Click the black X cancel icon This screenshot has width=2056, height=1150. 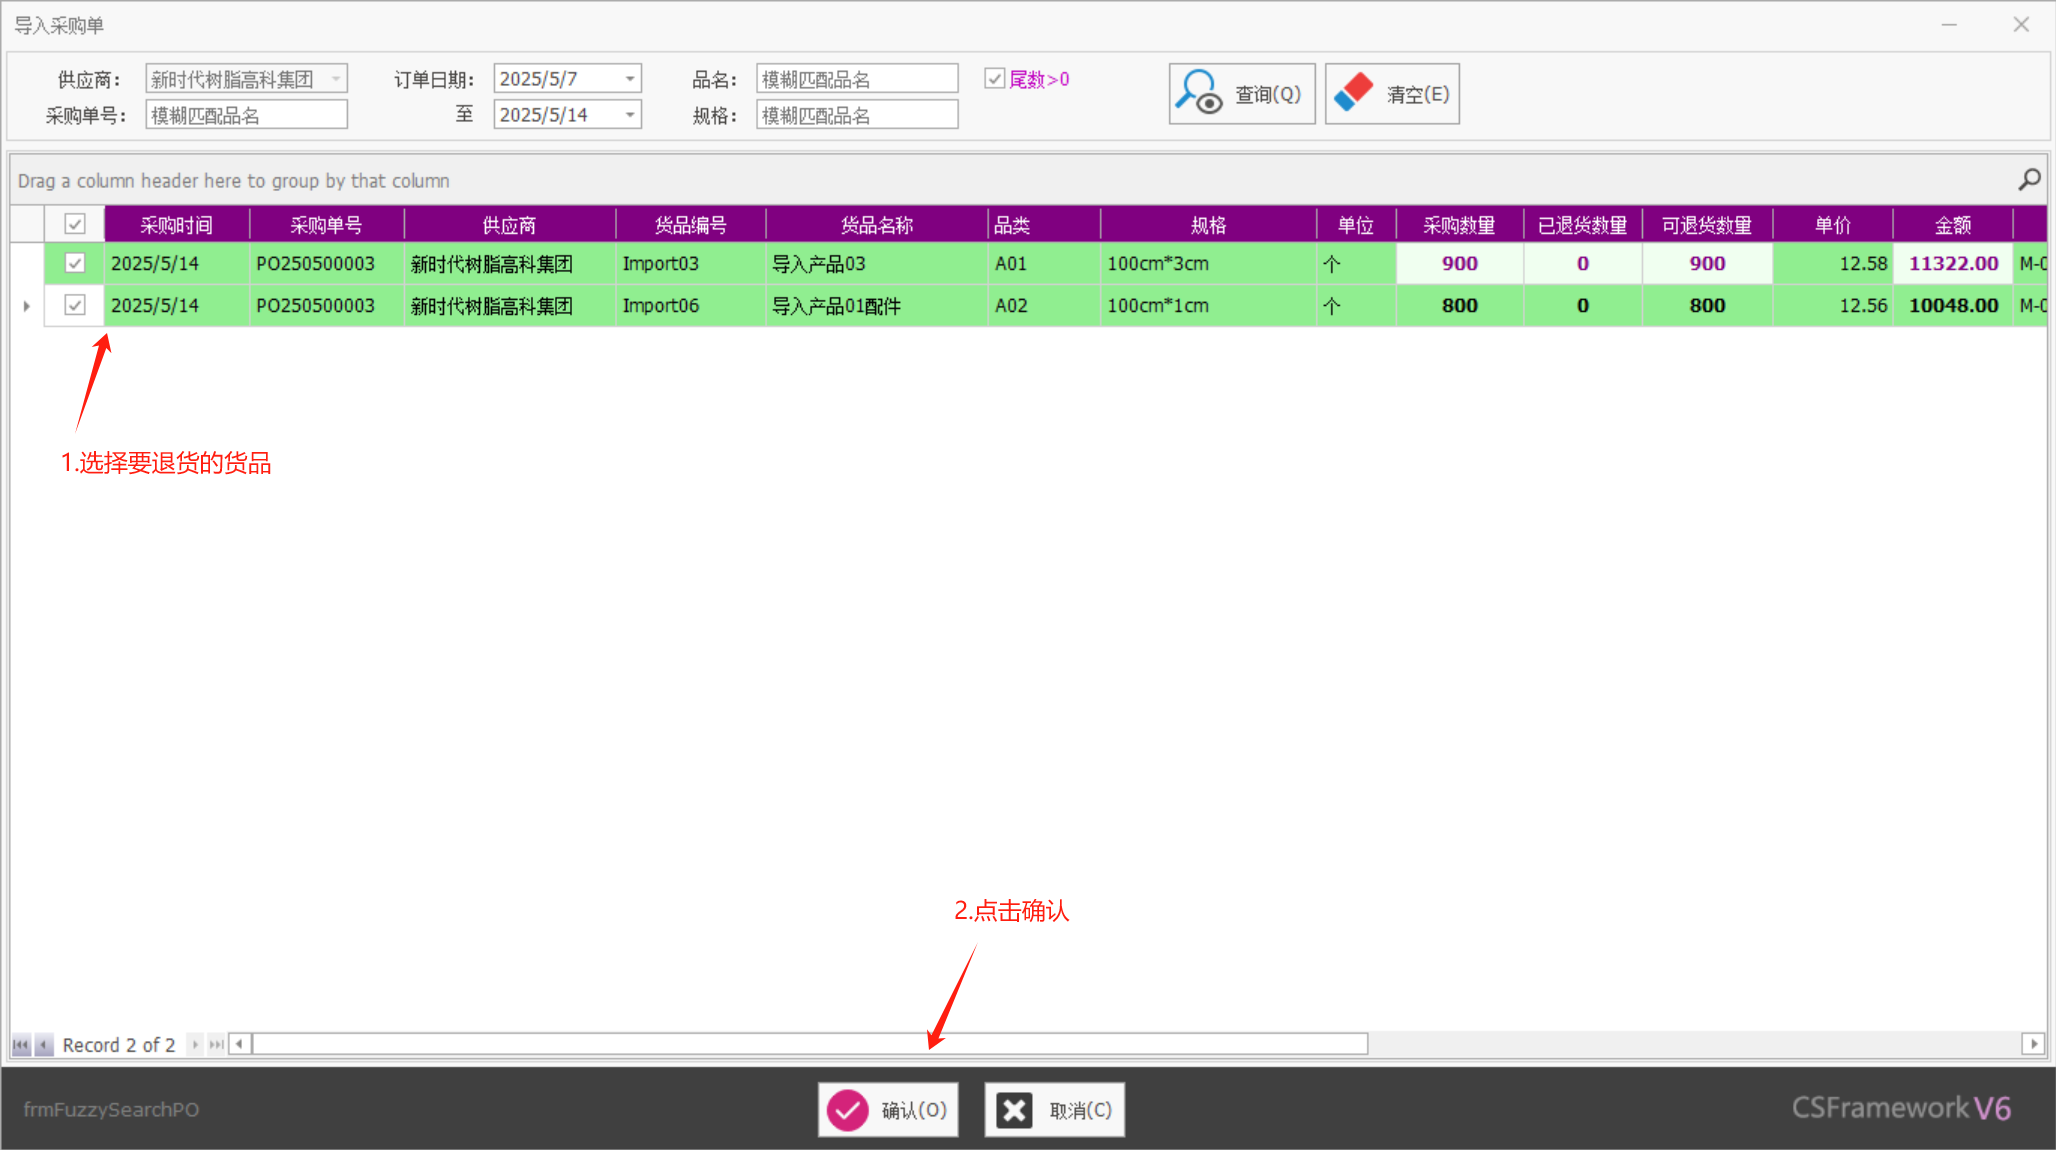click(1014, 1110)
